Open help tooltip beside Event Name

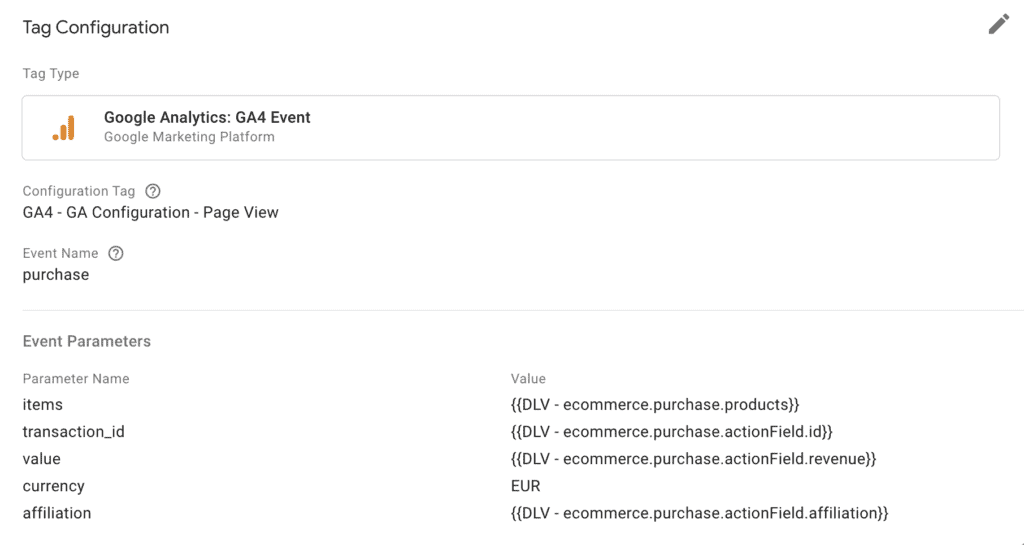pos(116,253)
